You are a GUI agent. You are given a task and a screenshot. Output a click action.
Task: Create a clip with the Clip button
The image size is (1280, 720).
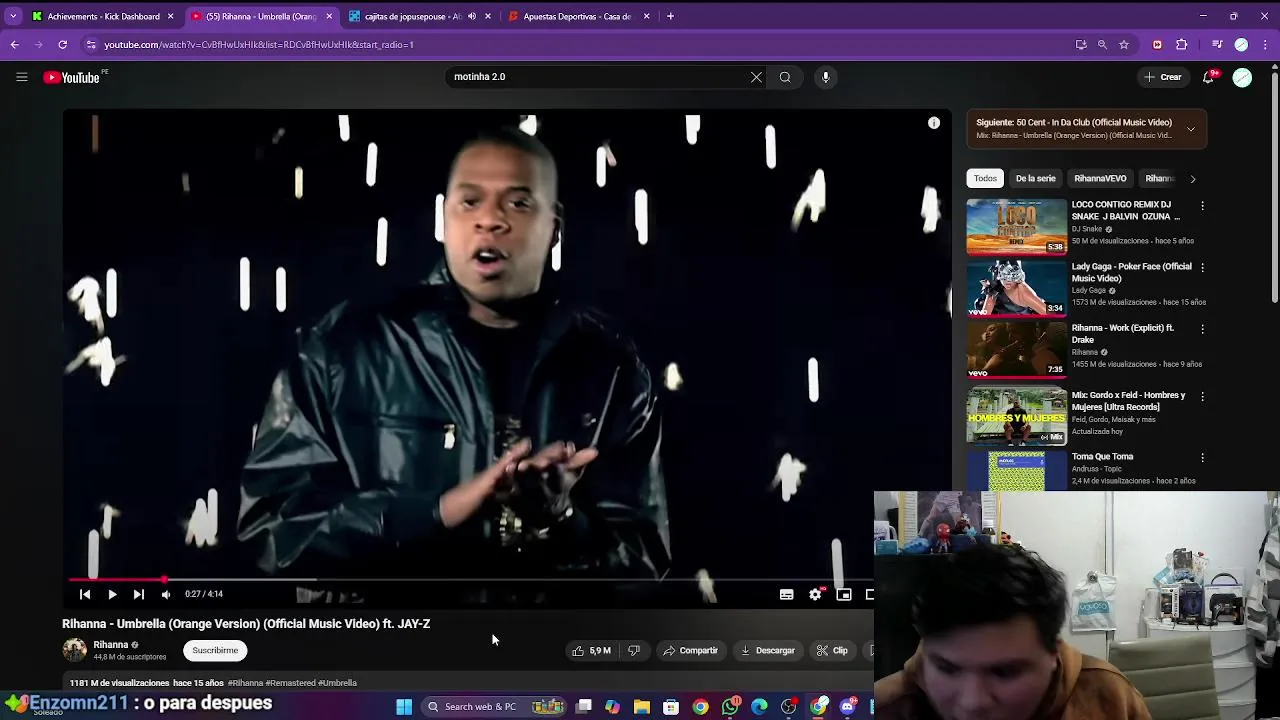click(x=832, y=650)
